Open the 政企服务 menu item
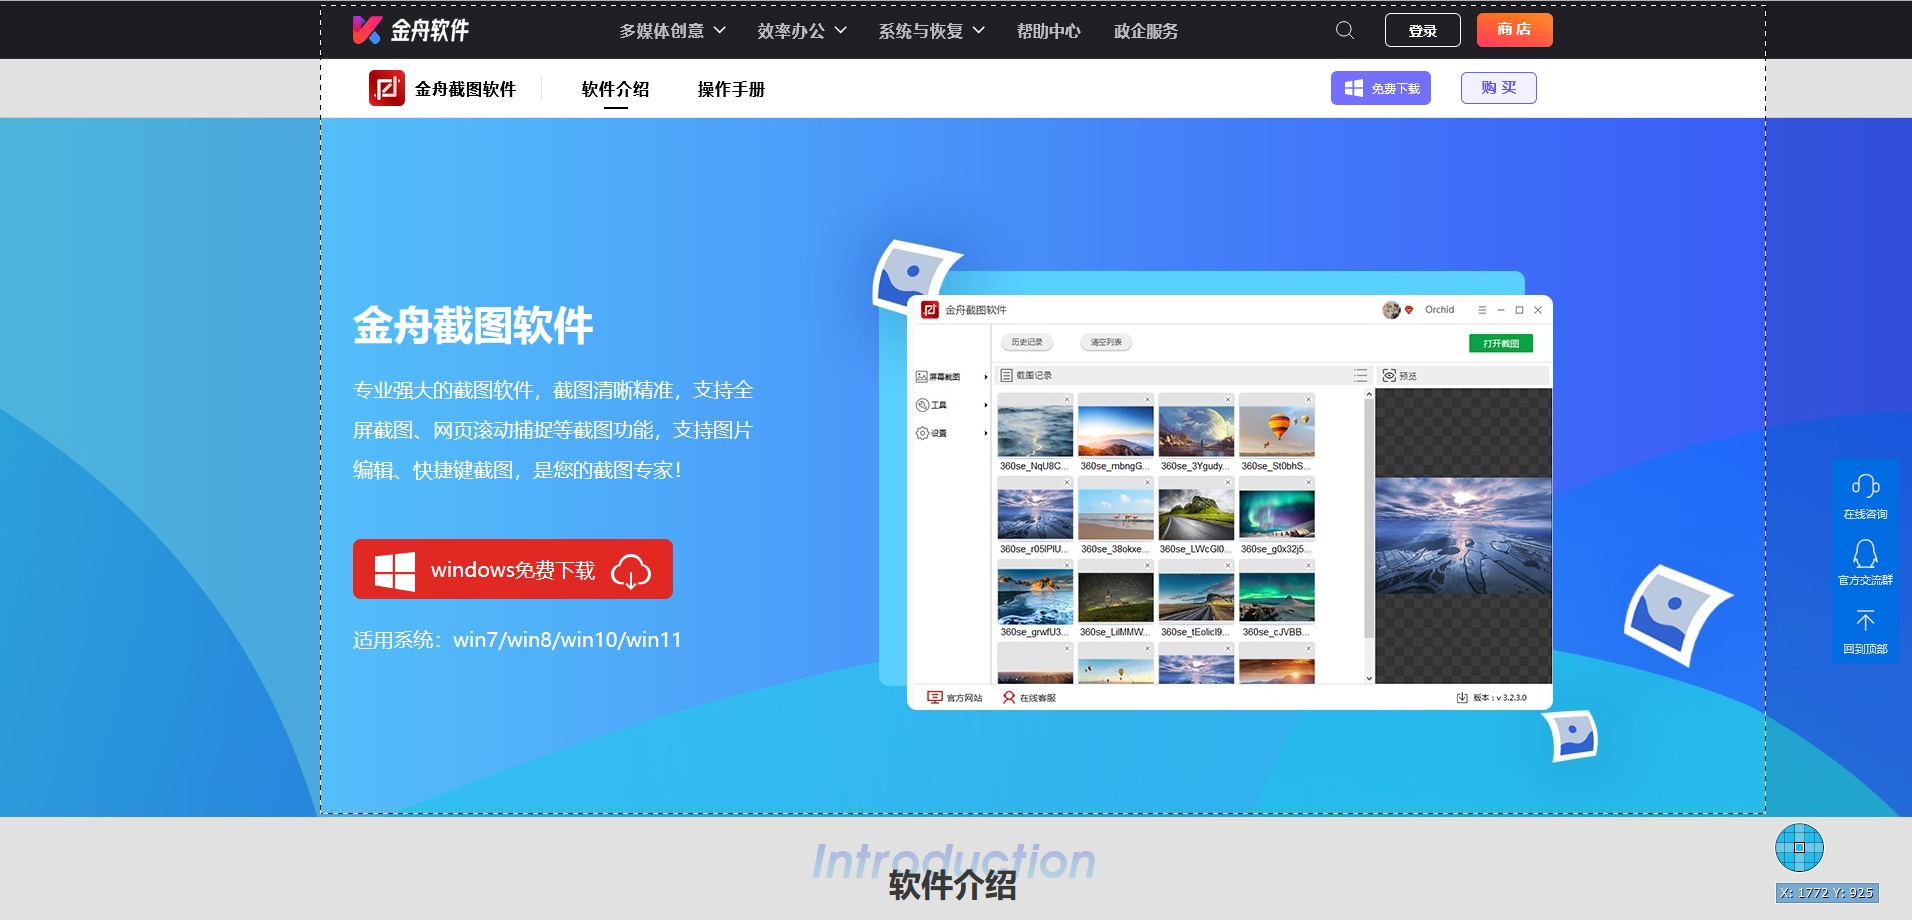This screenshot has width=1912, height=920. coord(1145,31)
